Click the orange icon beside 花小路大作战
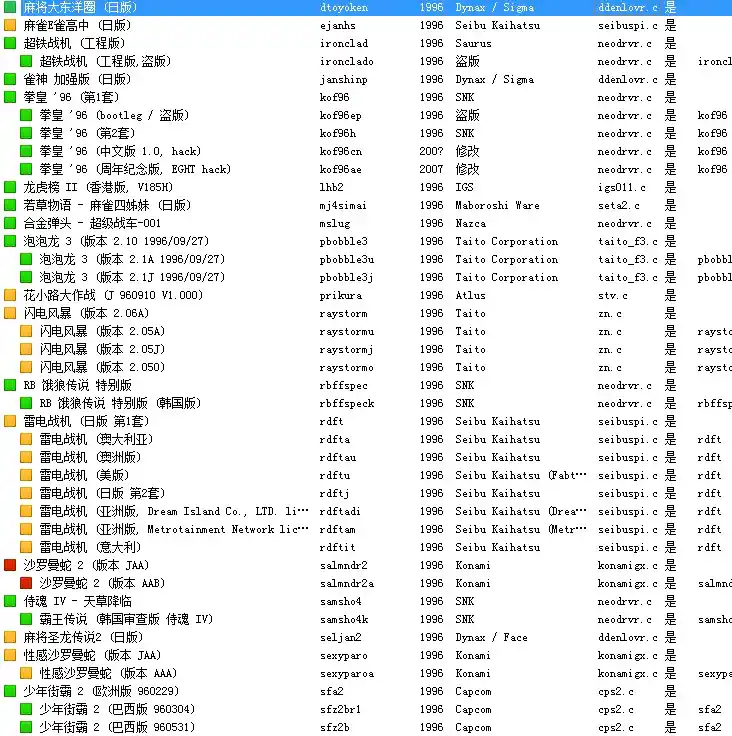This screenshot has width=732, height=736. [10, 296]
